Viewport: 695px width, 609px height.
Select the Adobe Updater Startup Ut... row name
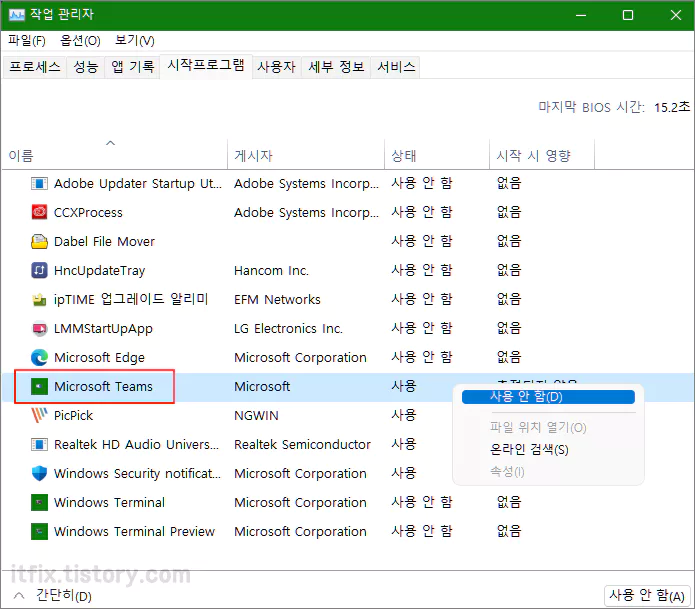pyautogui.click(x=138, y=183)
